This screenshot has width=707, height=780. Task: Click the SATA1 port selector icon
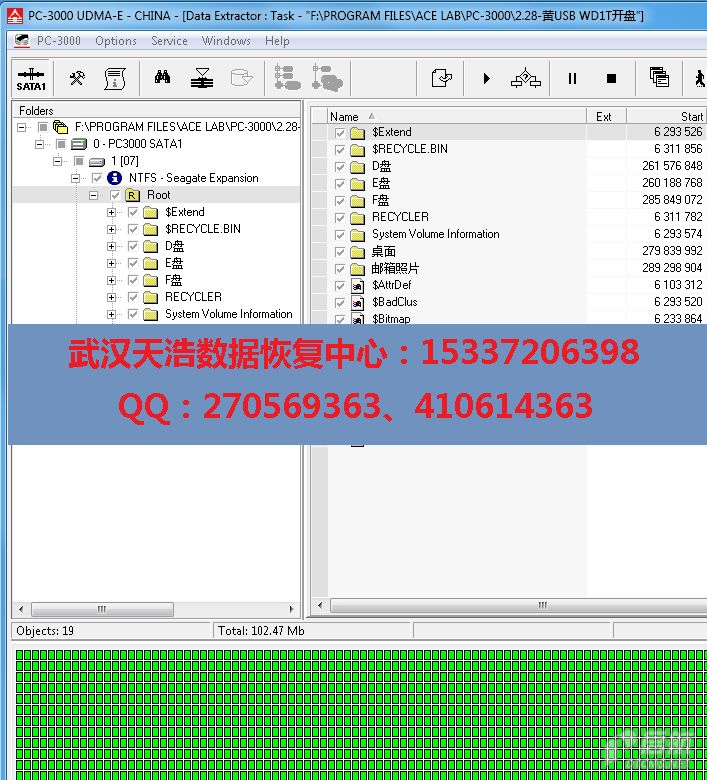pos(31,78)
